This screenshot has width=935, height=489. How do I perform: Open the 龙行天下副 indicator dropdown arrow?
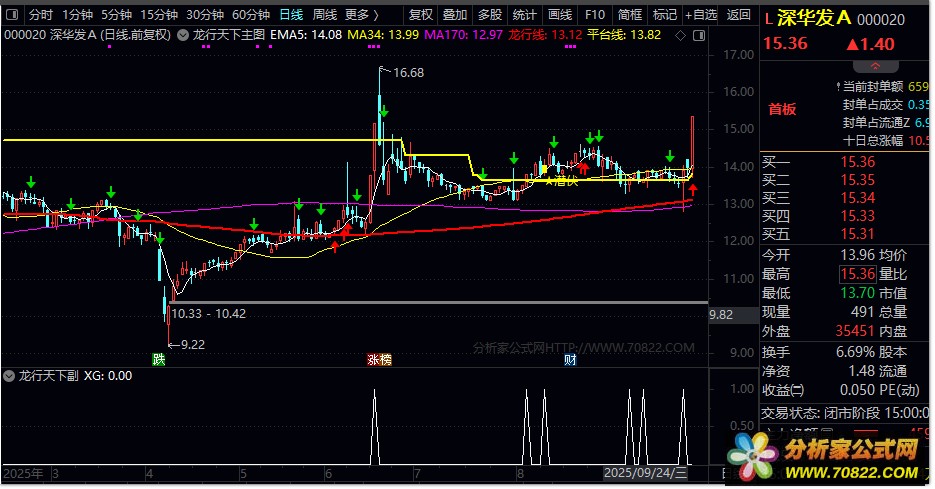click(9, 376)
